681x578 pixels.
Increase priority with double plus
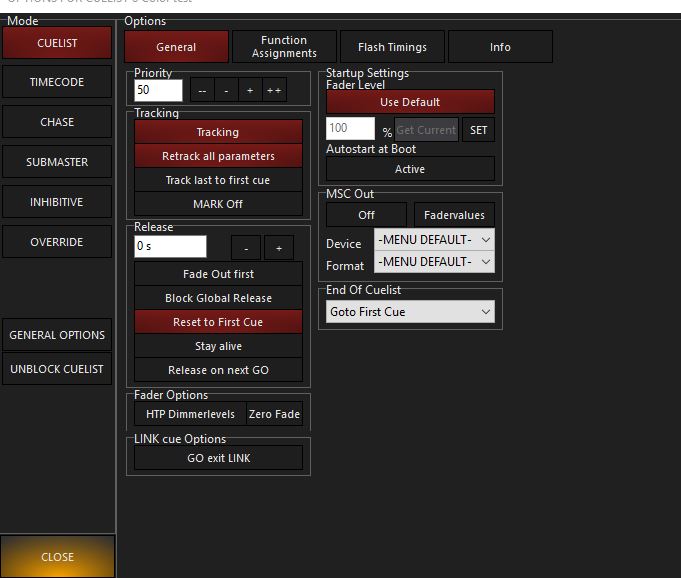pos(274,90)
